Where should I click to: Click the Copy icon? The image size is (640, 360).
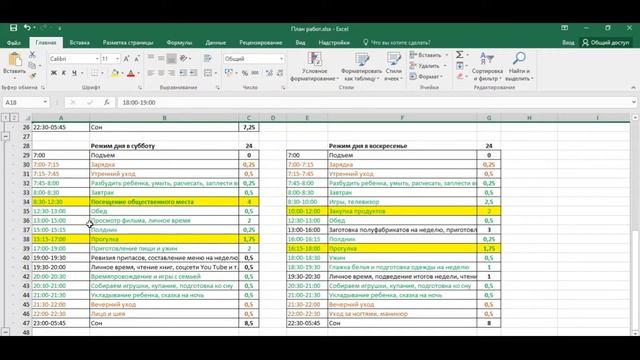click(32, 65)
